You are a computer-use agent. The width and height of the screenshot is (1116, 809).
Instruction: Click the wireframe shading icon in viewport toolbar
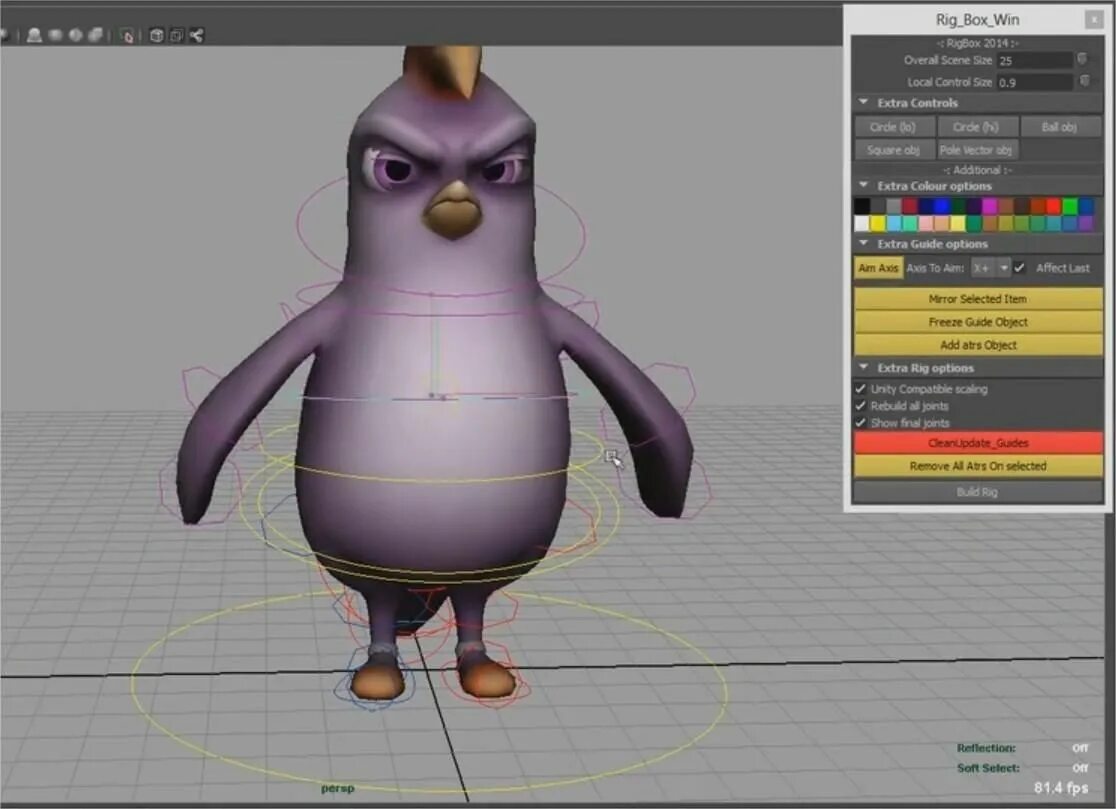click(x=34, y=36)
